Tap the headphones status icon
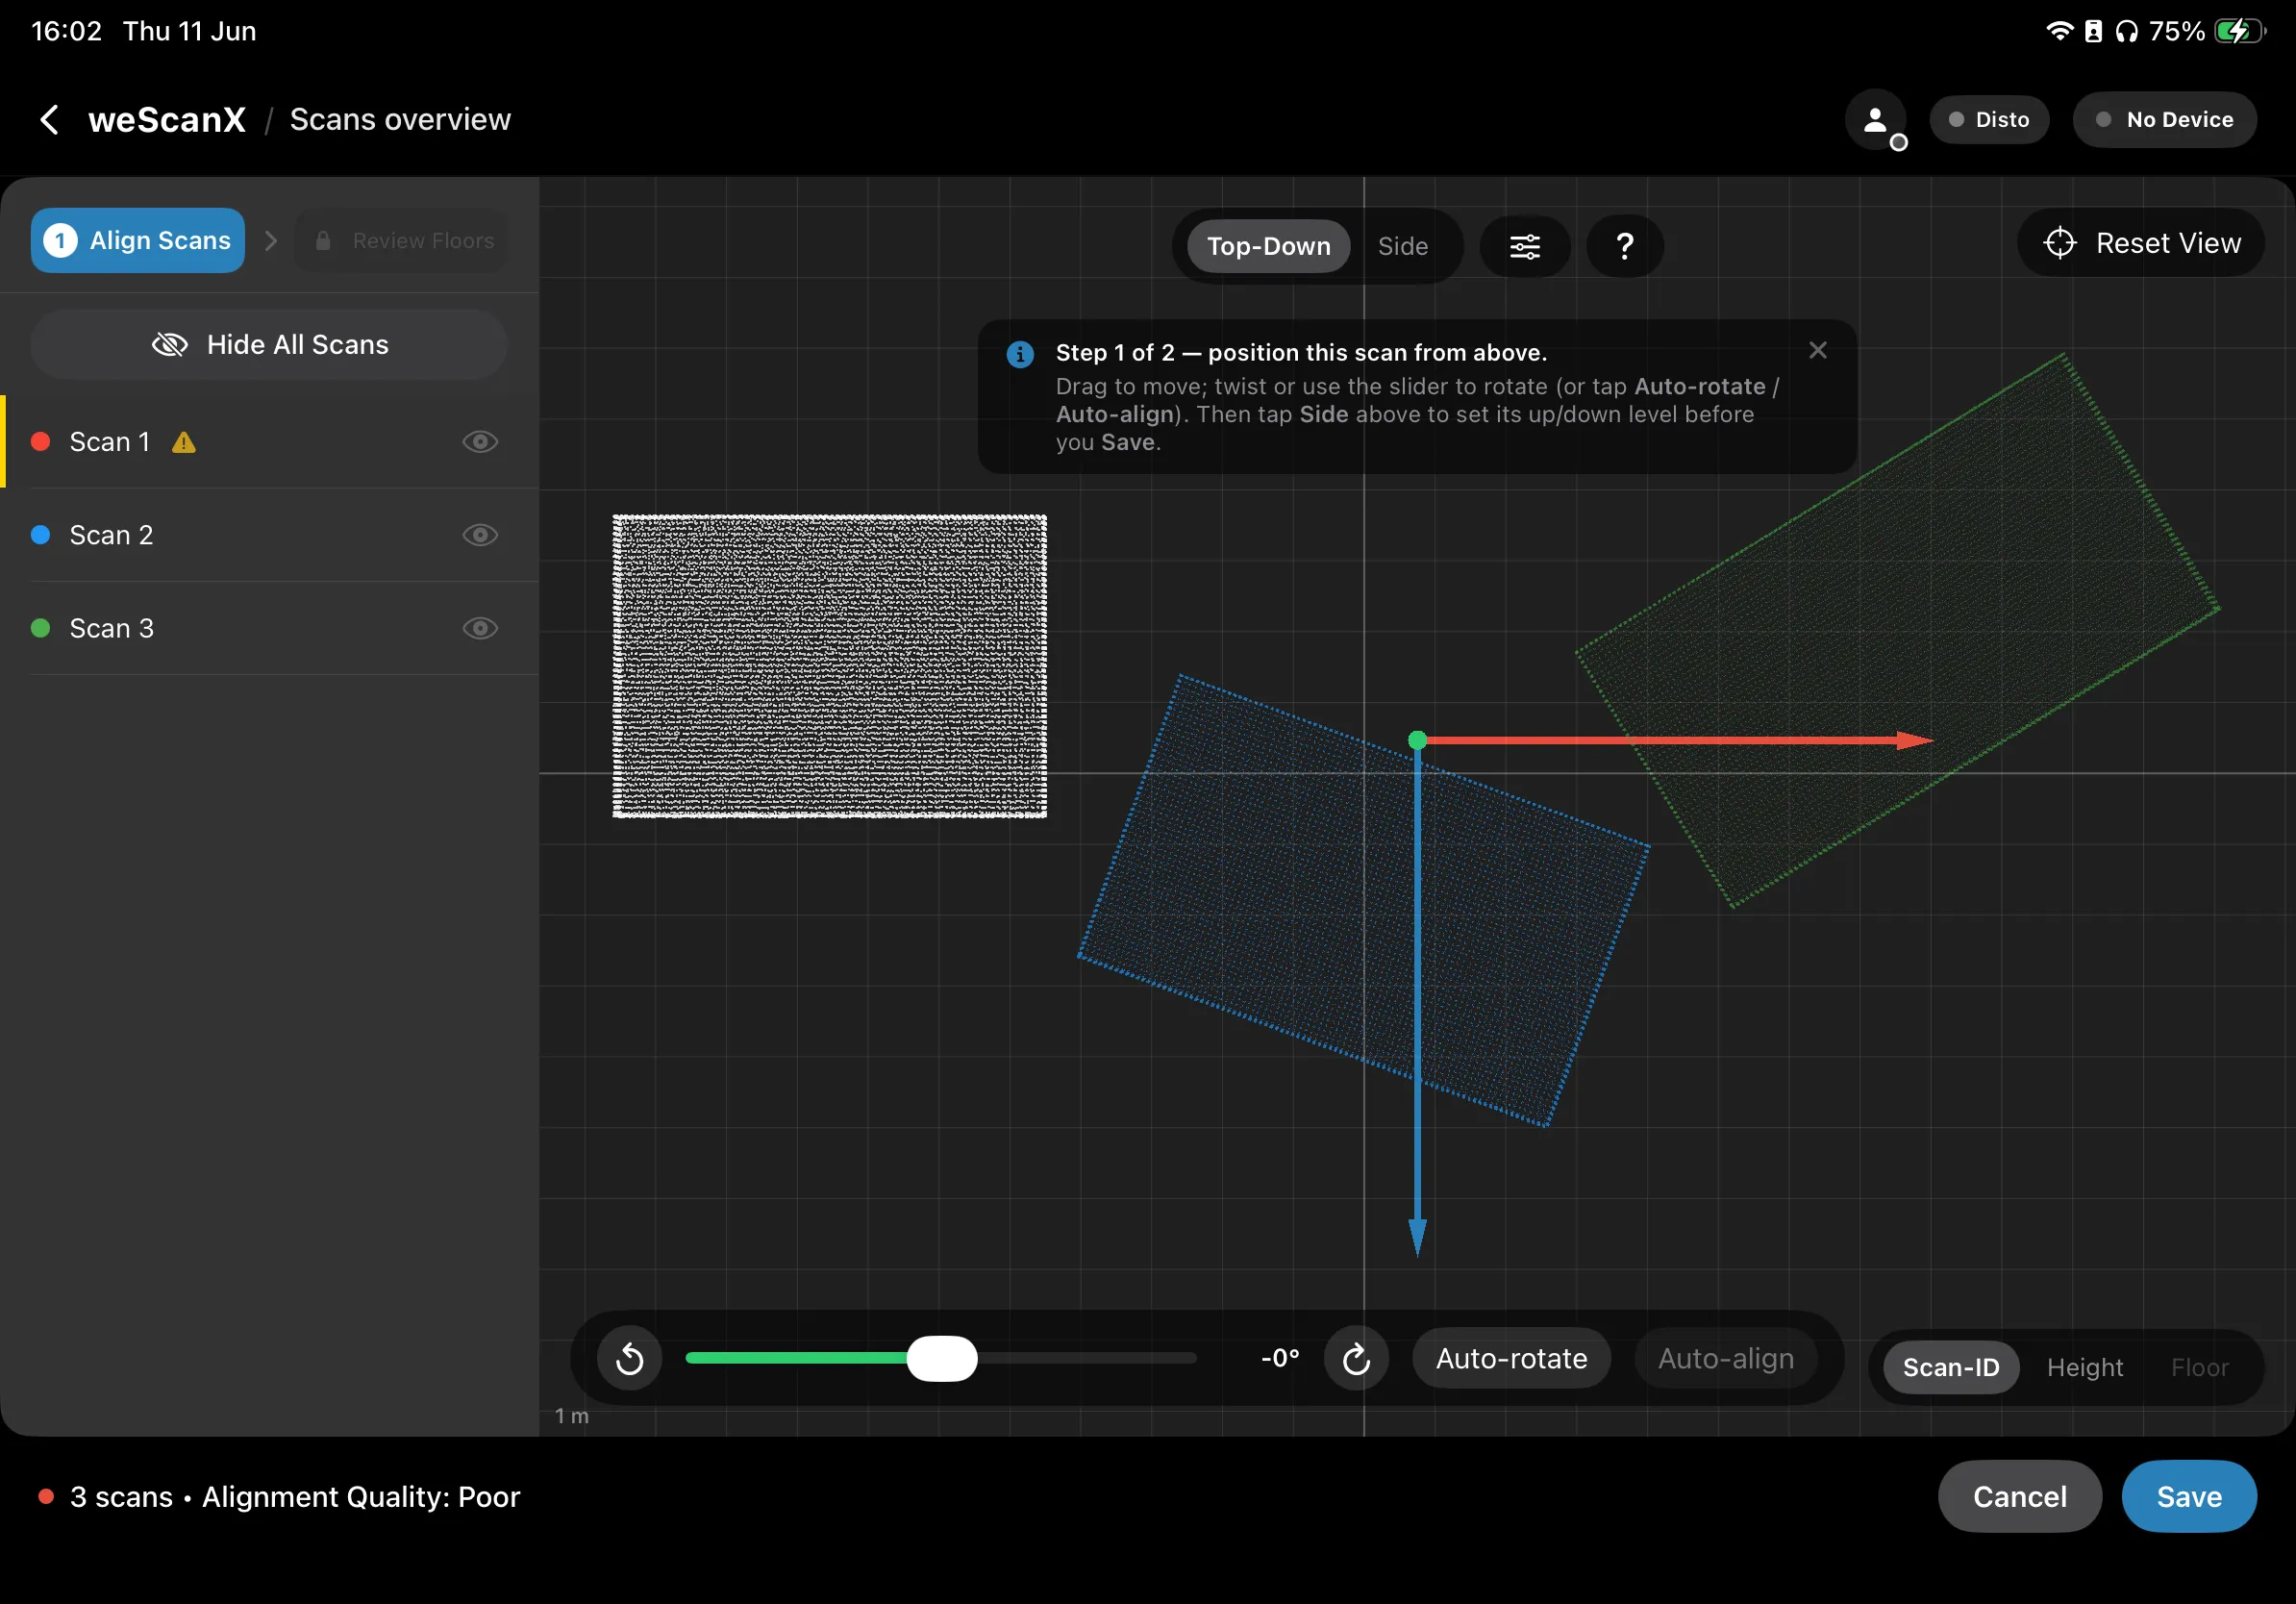Screen dimensions: 2296x1604 pos(2126,31)
